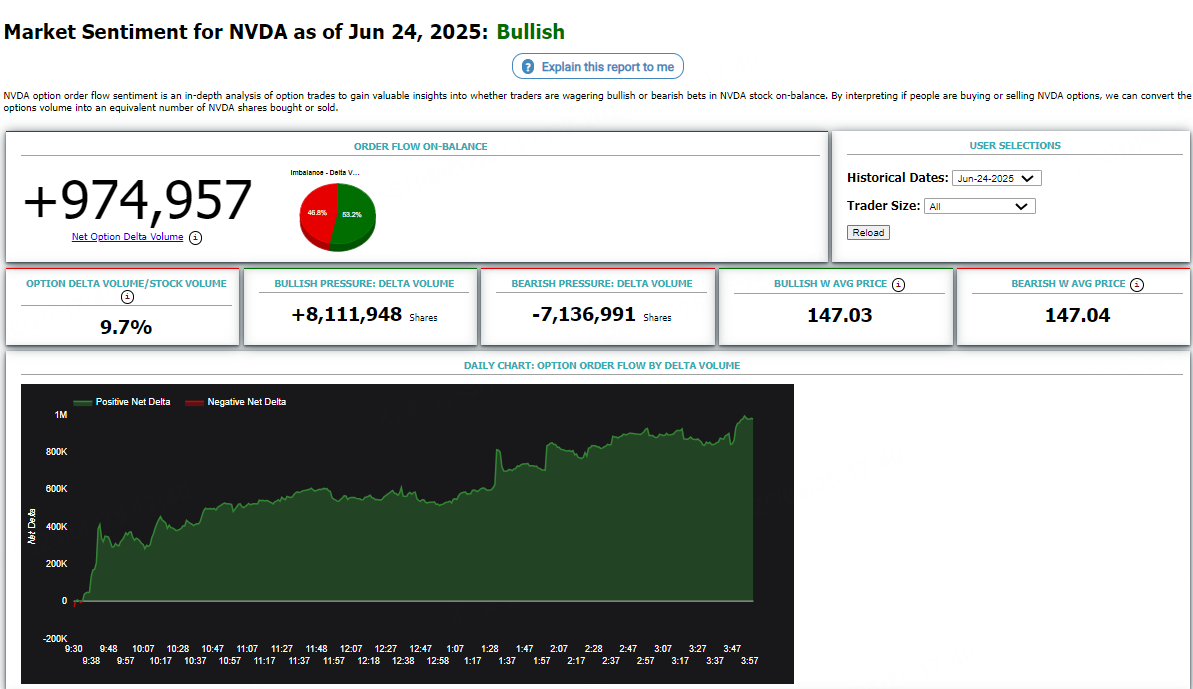Click the -7,136,991 bearish pressure value
The image size is (1193, 689).
[x=584, y=314]
